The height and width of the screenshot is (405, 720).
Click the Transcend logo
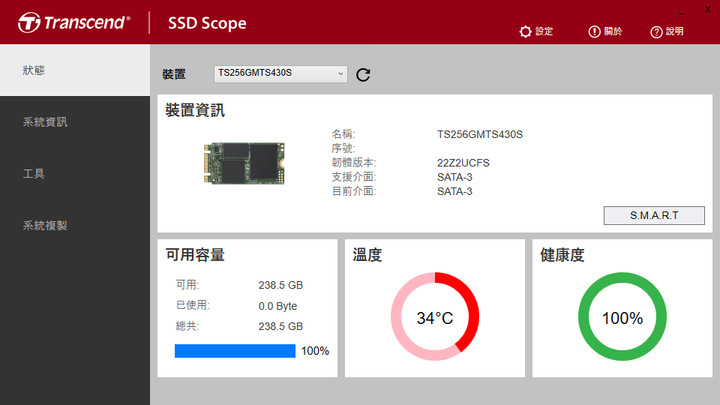coord(74,22)
